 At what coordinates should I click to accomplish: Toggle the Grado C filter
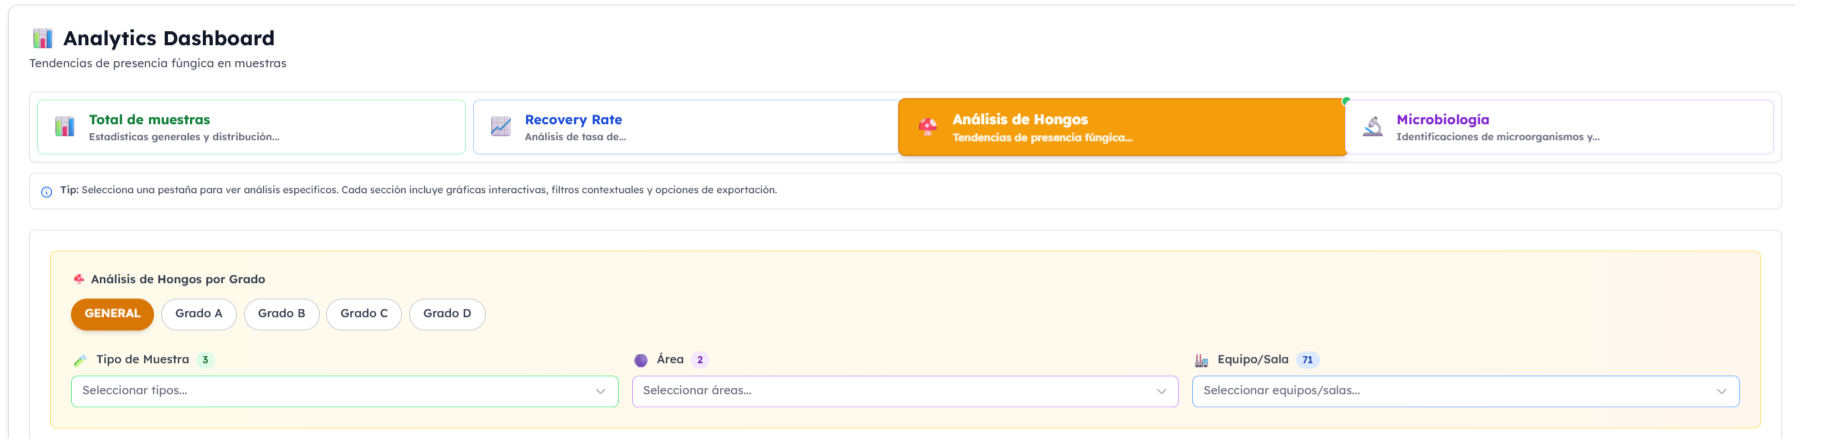click(x=364, y=314)
